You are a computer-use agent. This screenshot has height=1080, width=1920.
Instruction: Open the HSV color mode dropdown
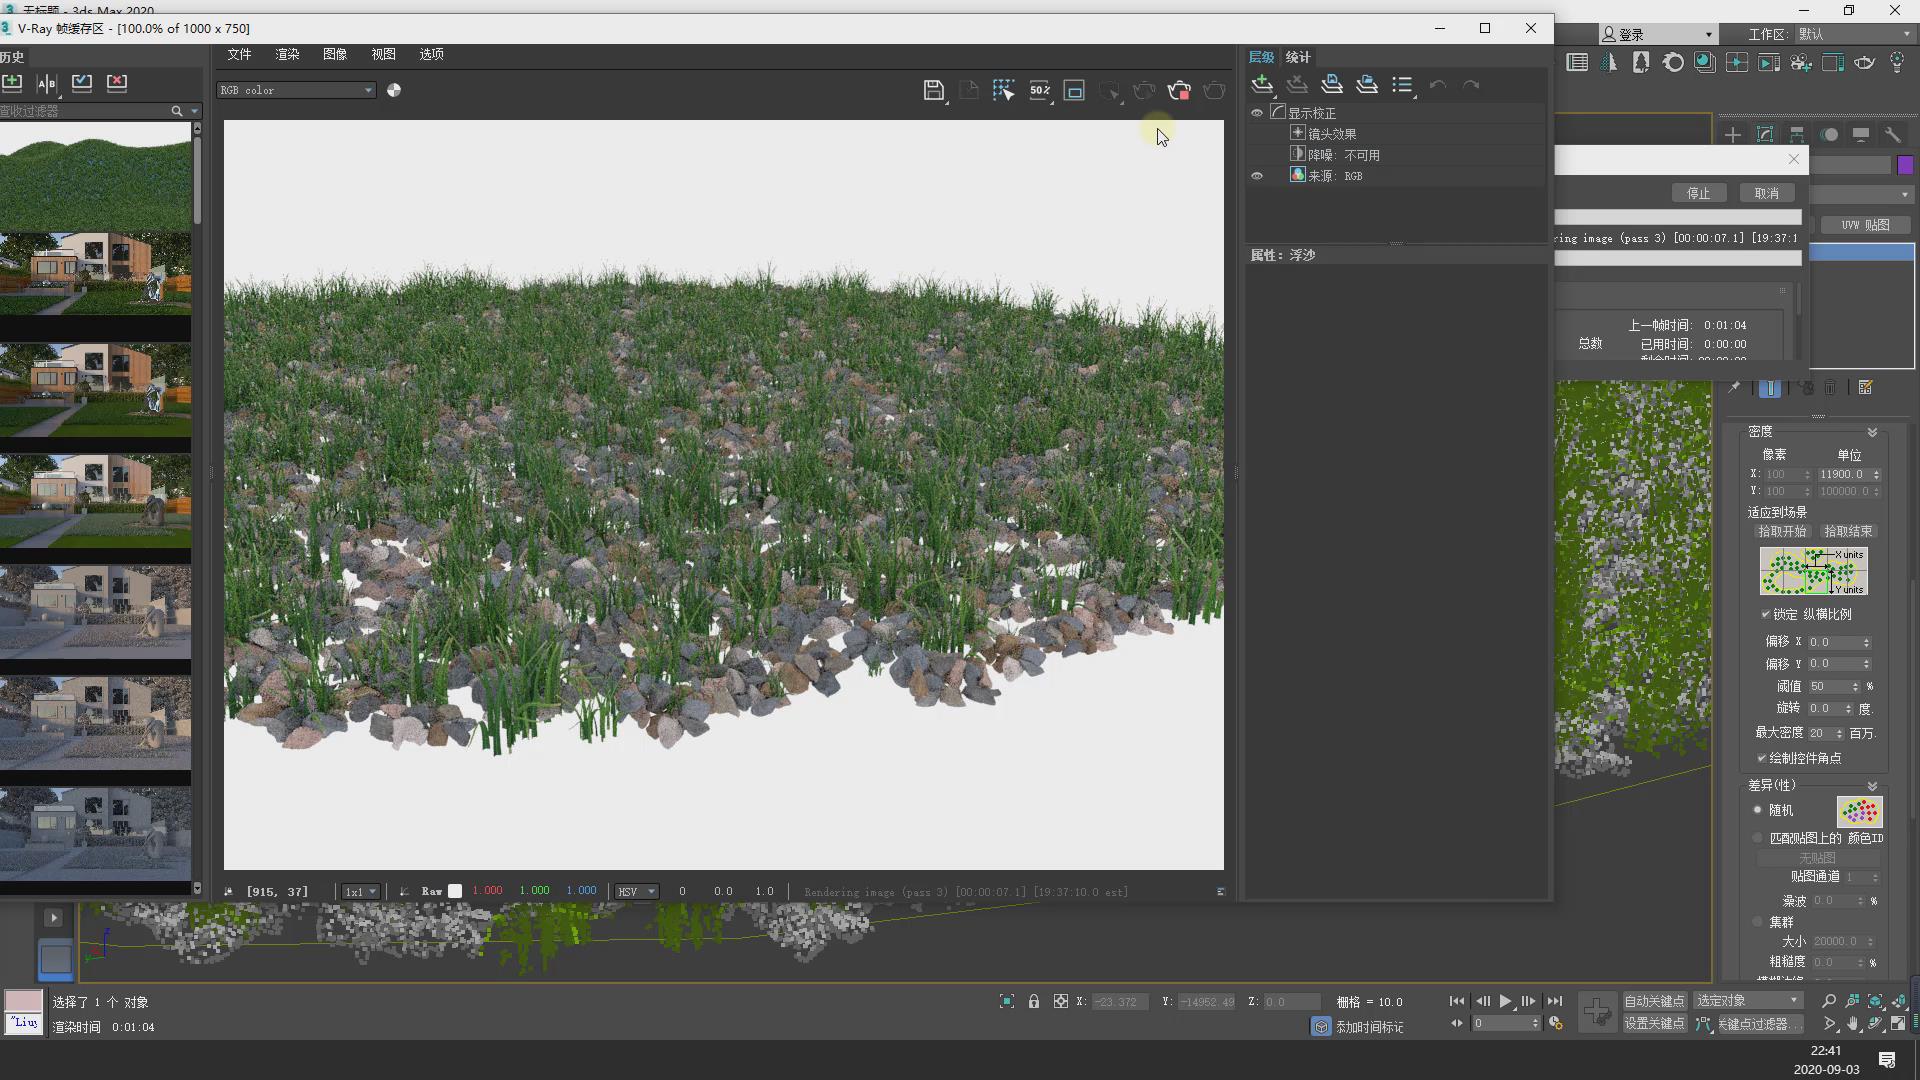tap(636, 891)
